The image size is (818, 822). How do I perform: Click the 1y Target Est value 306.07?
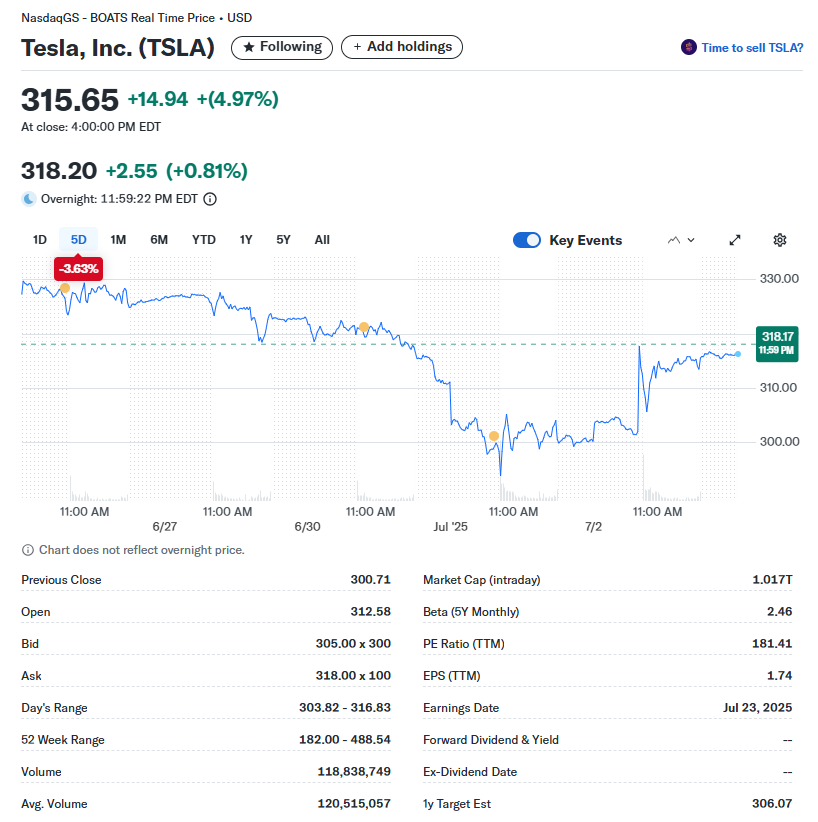[x=772, y=803]
